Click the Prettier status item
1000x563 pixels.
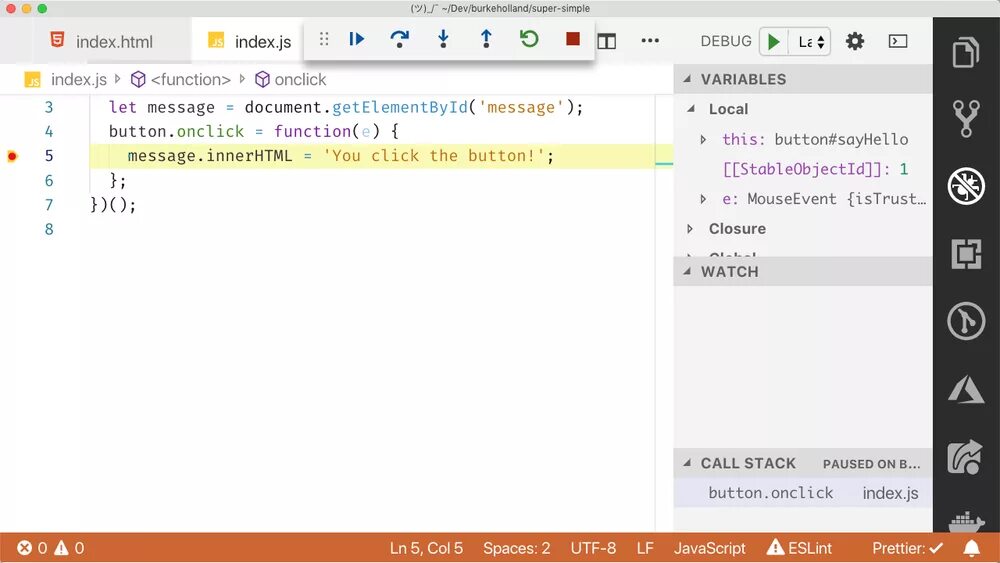click(908, 548)
